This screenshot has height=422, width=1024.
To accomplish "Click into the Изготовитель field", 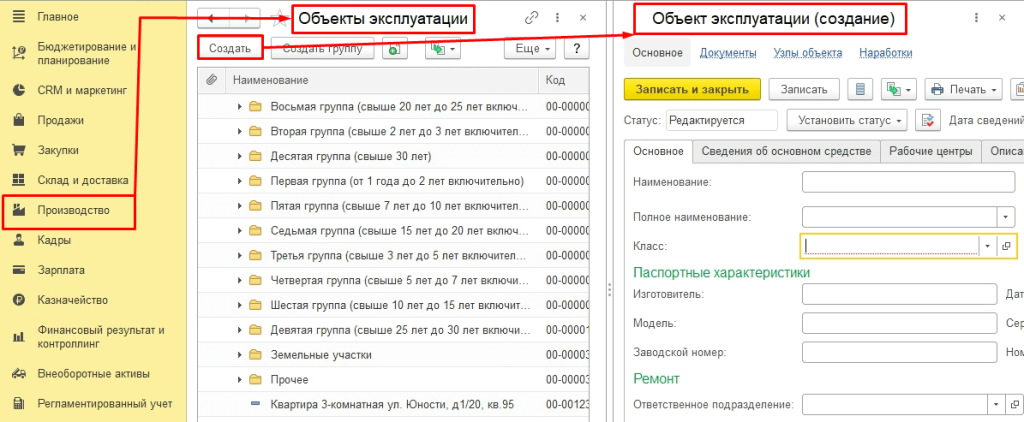I will click(899, 294).
